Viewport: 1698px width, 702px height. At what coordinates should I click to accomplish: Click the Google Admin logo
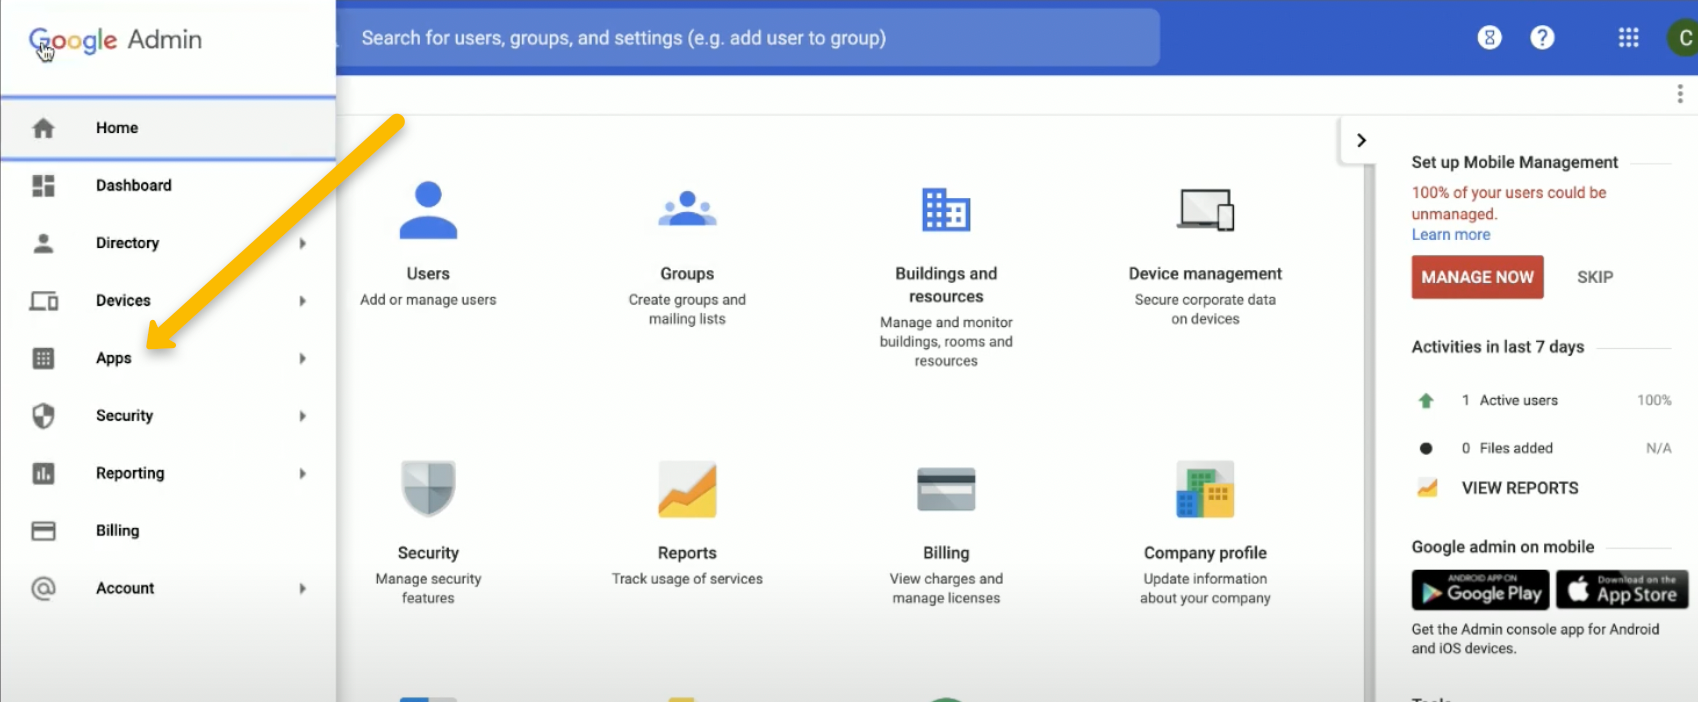(115, 40)
